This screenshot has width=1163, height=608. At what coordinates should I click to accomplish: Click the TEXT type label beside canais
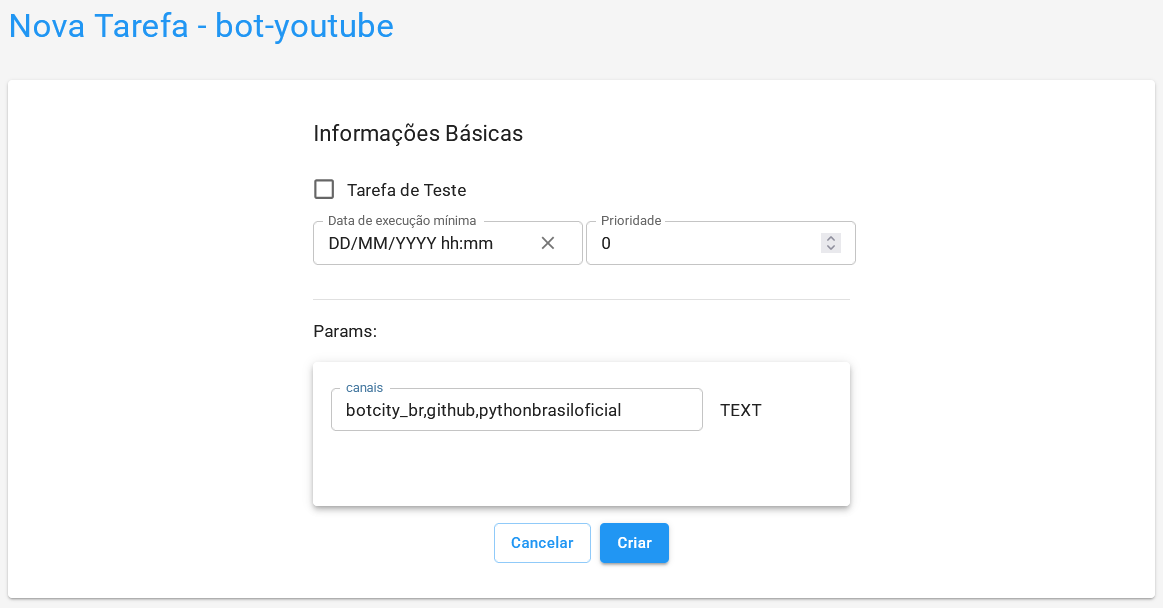click(x=741, y=410)
